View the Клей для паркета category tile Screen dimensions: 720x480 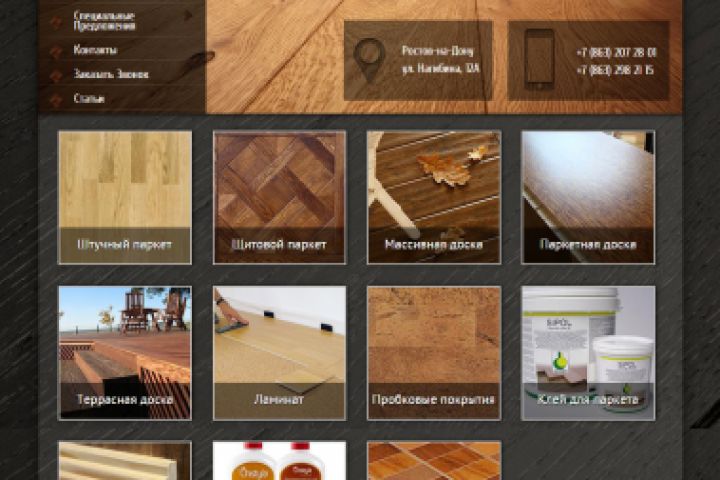(x=588, y=353)
